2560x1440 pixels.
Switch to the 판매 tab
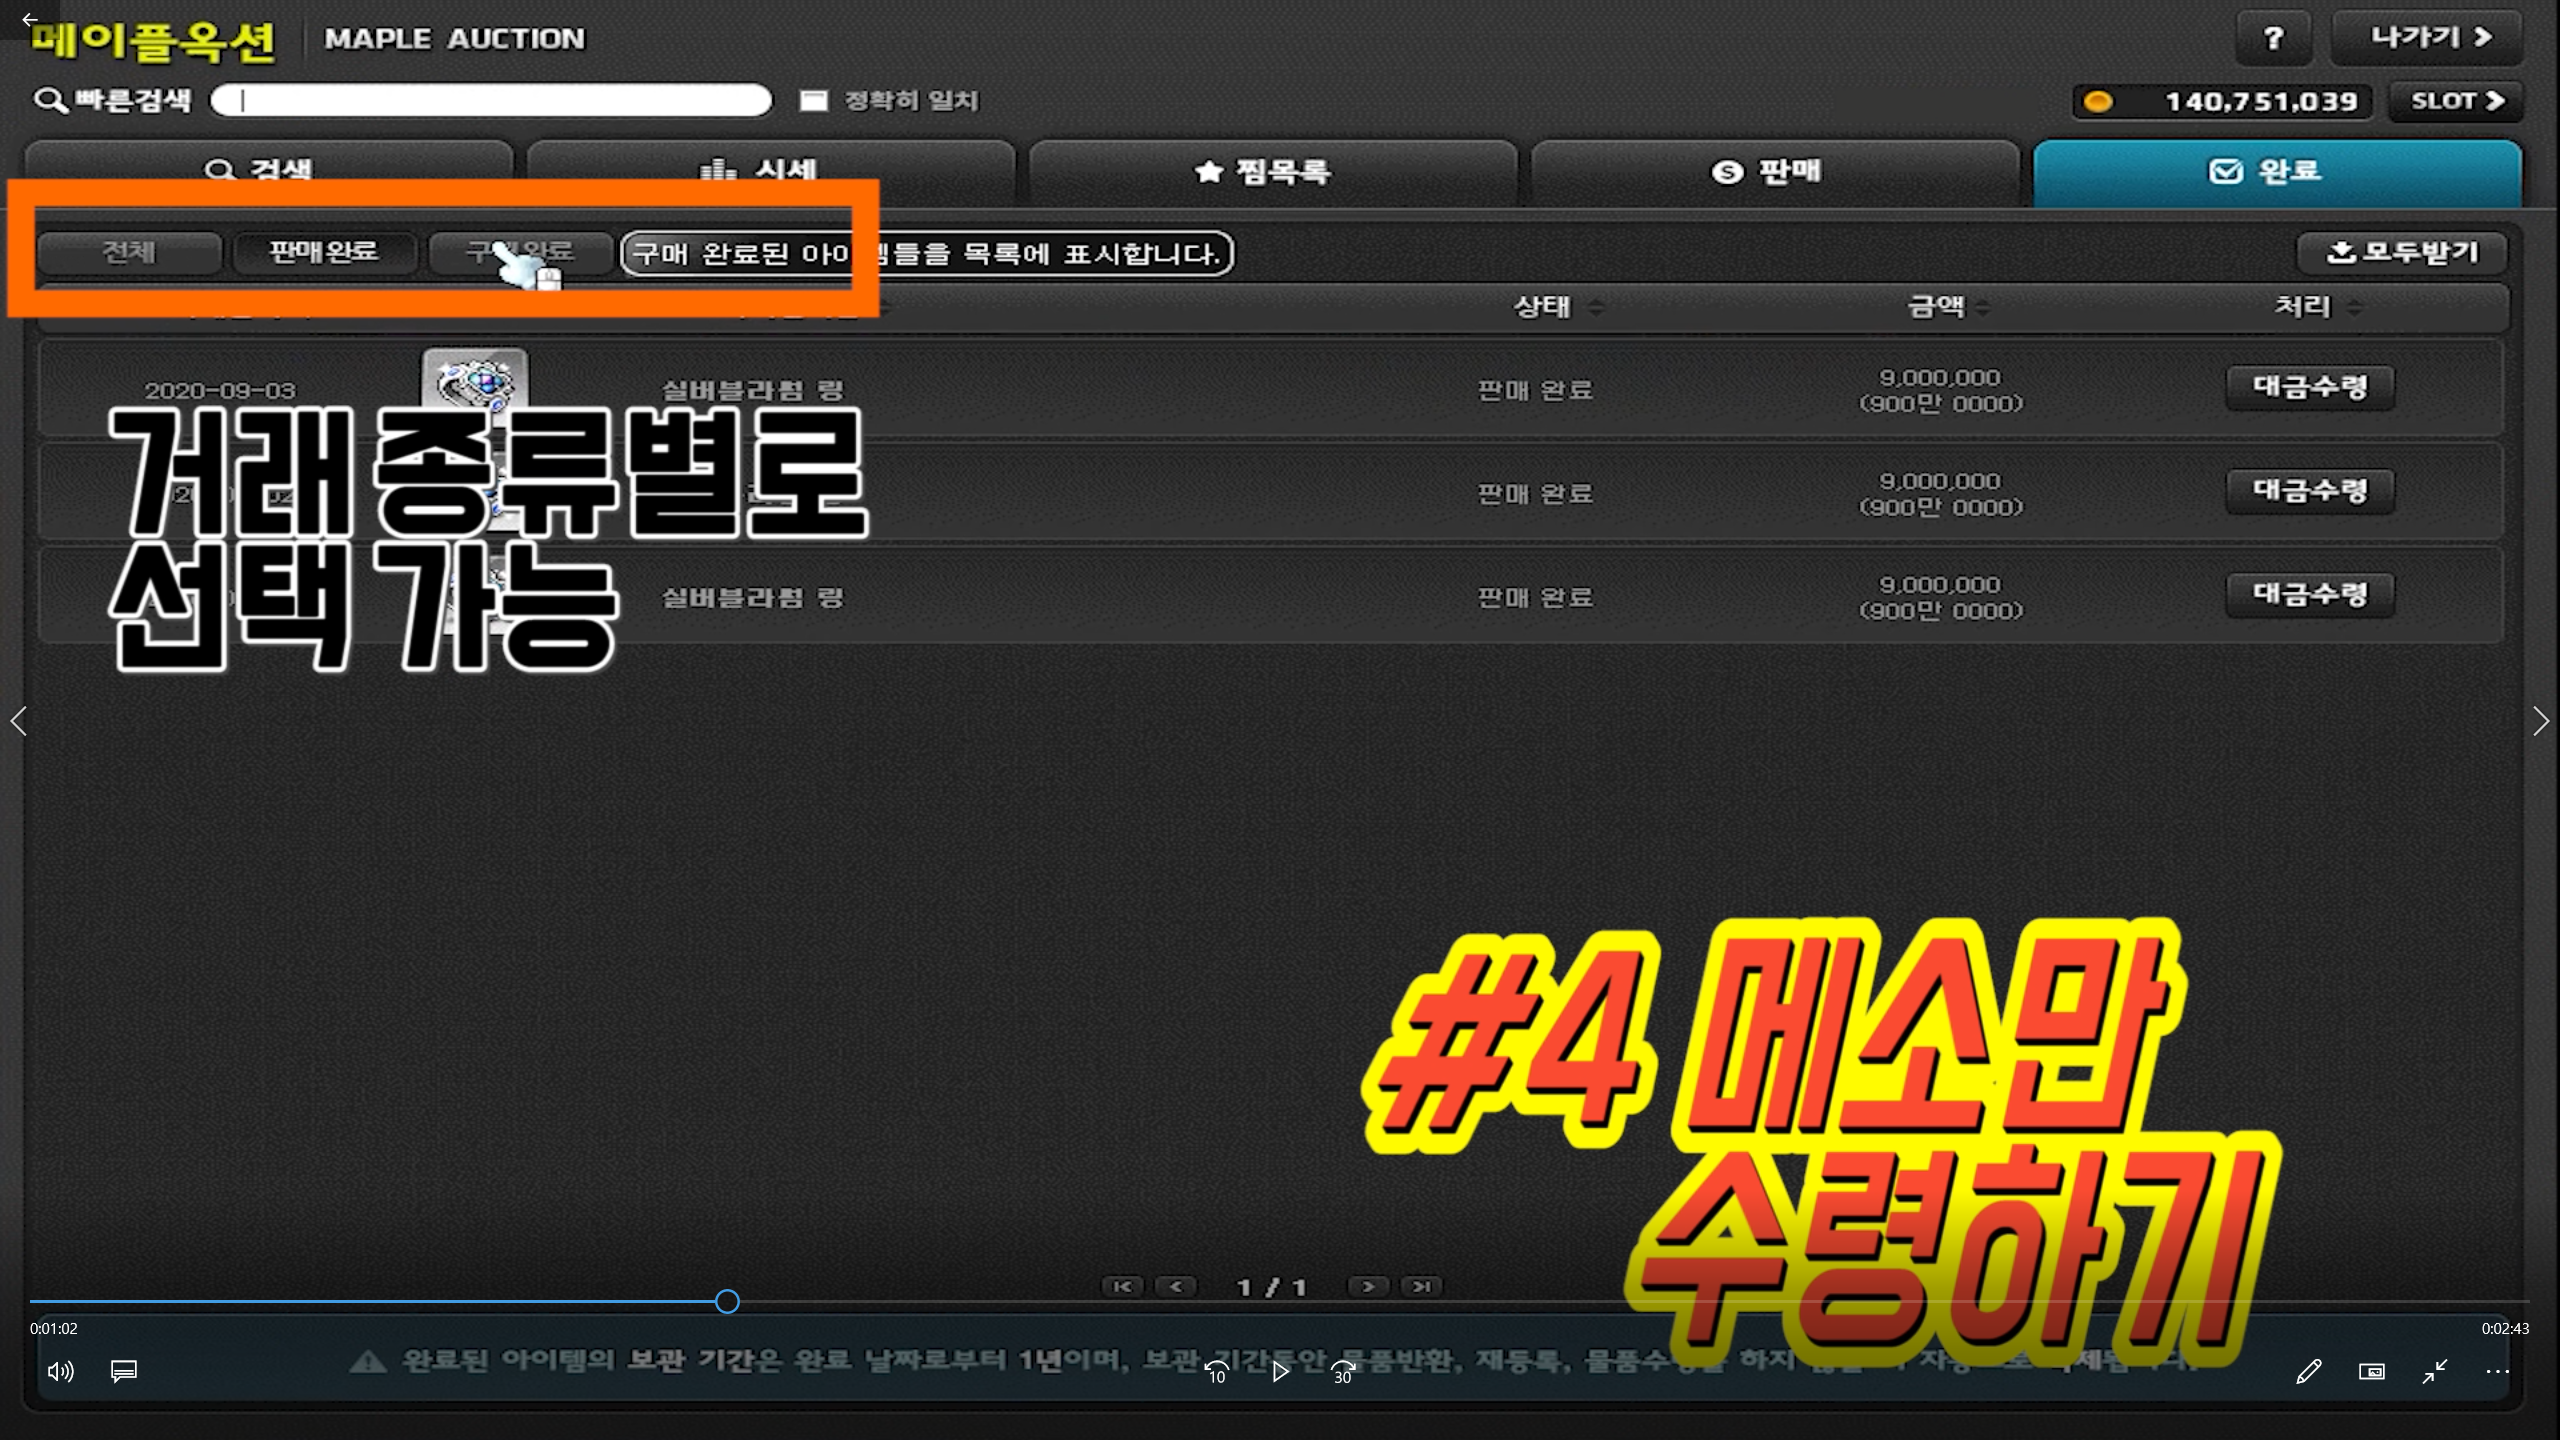point(1775,172)
